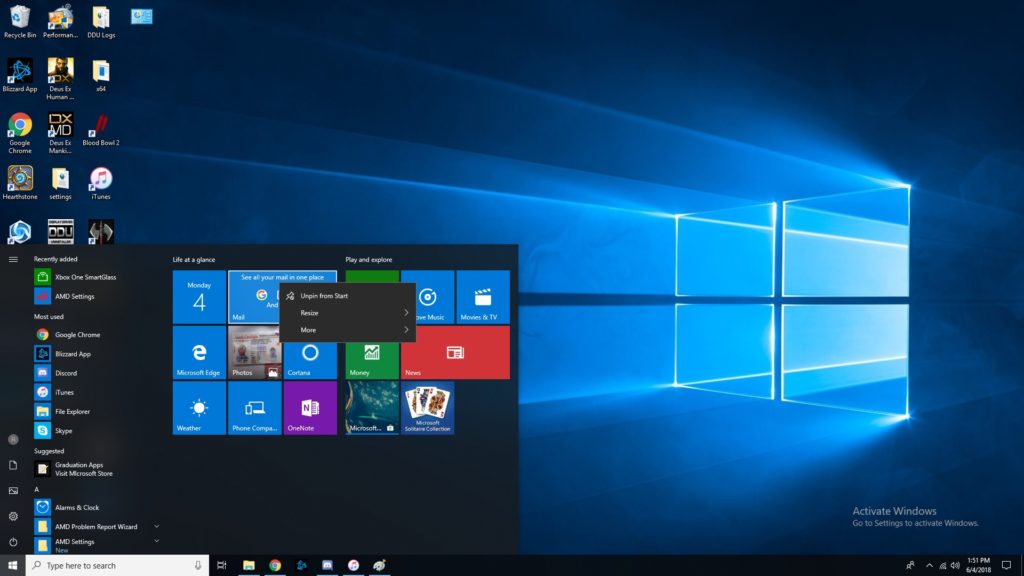Launch the OneNote tile
Viewport: 1024px width, 576px height.
[x=310, y=408]
